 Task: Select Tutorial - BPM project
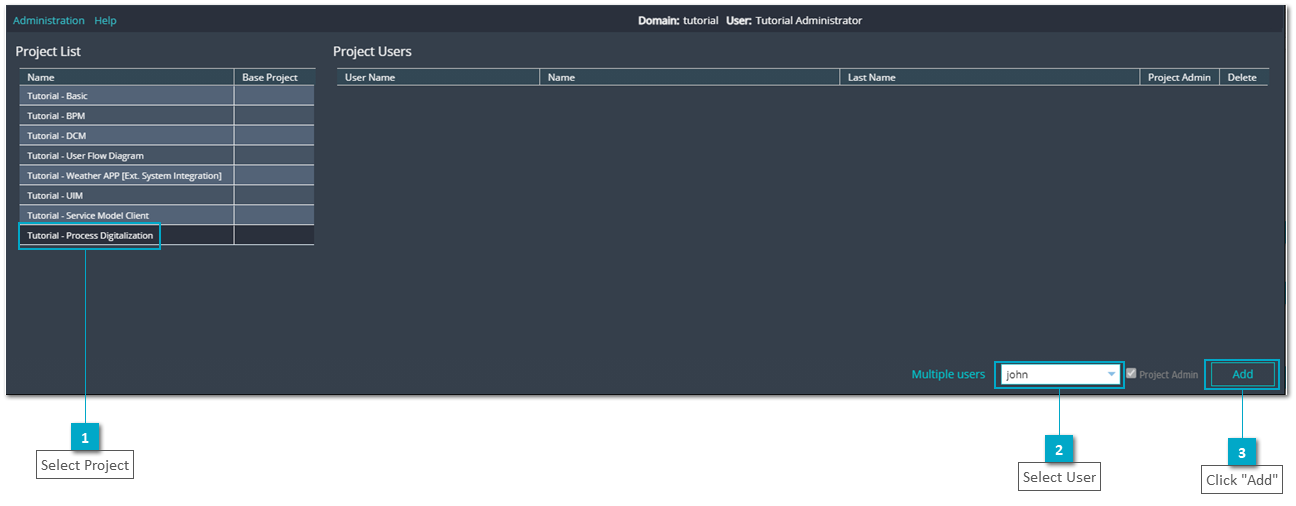(x=166, y=116)
